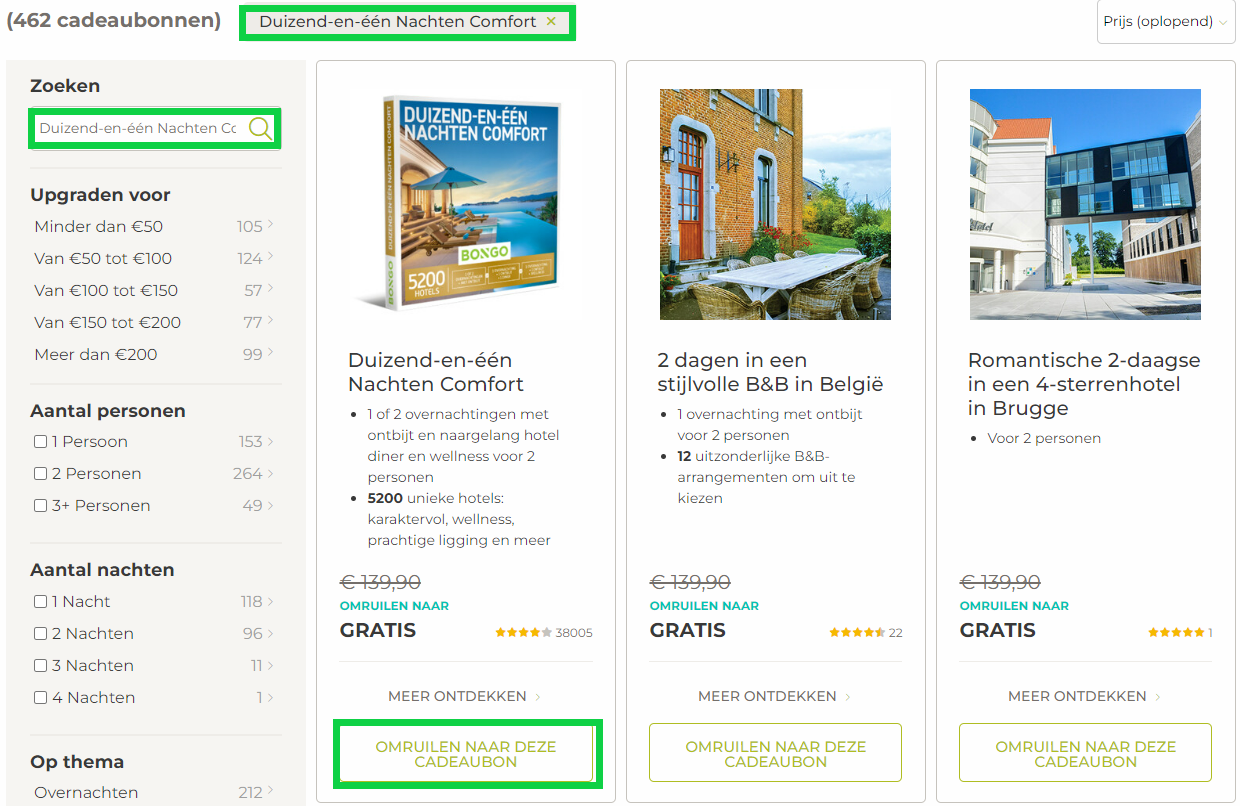
Task: Click the Bongo gift box image
Action: [x=465, y=204]
